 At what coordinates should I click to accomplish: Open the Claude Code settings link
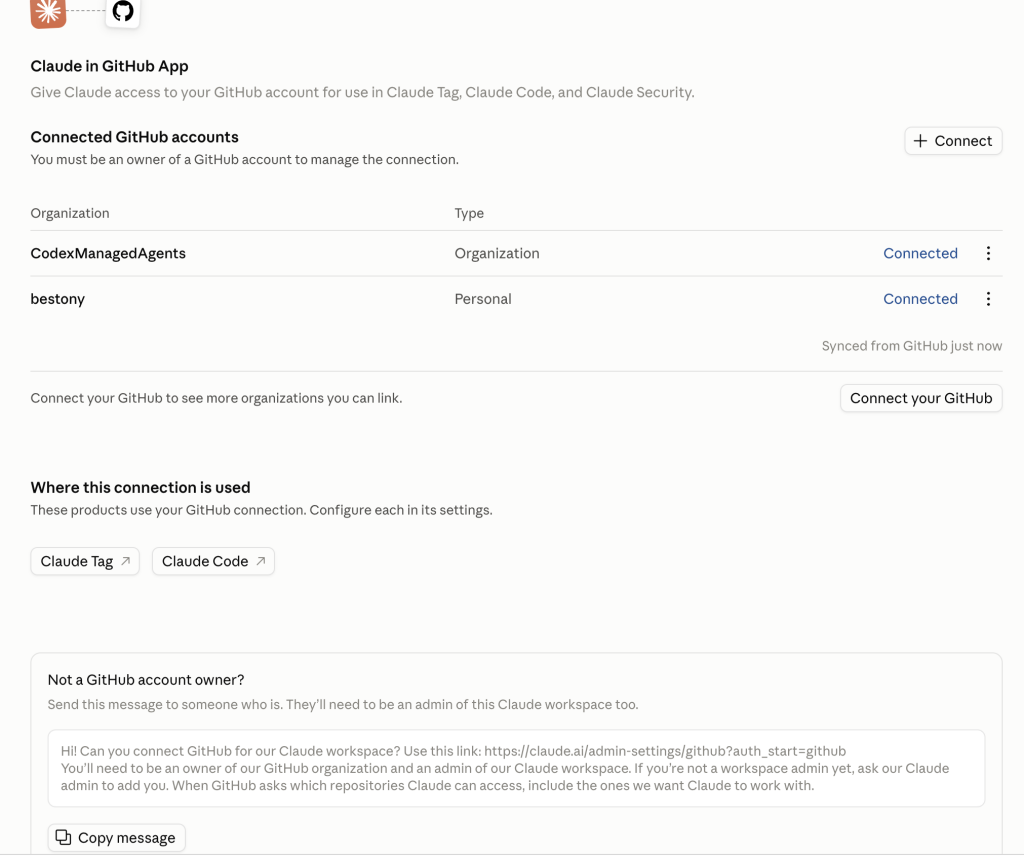coord(213,562)
